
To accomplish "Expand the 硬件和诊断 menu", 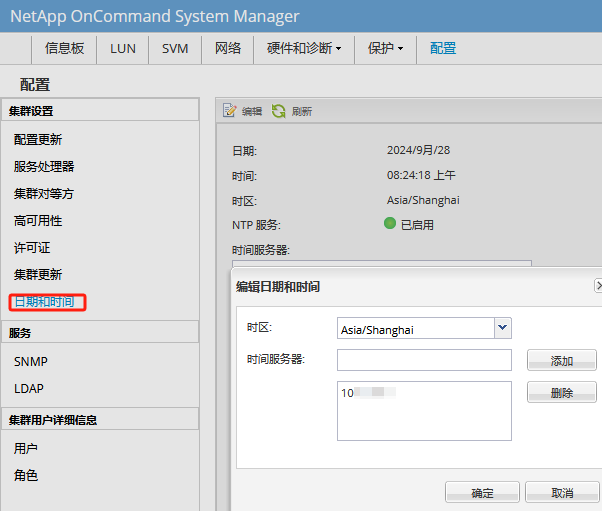I will tap(304, 48).
